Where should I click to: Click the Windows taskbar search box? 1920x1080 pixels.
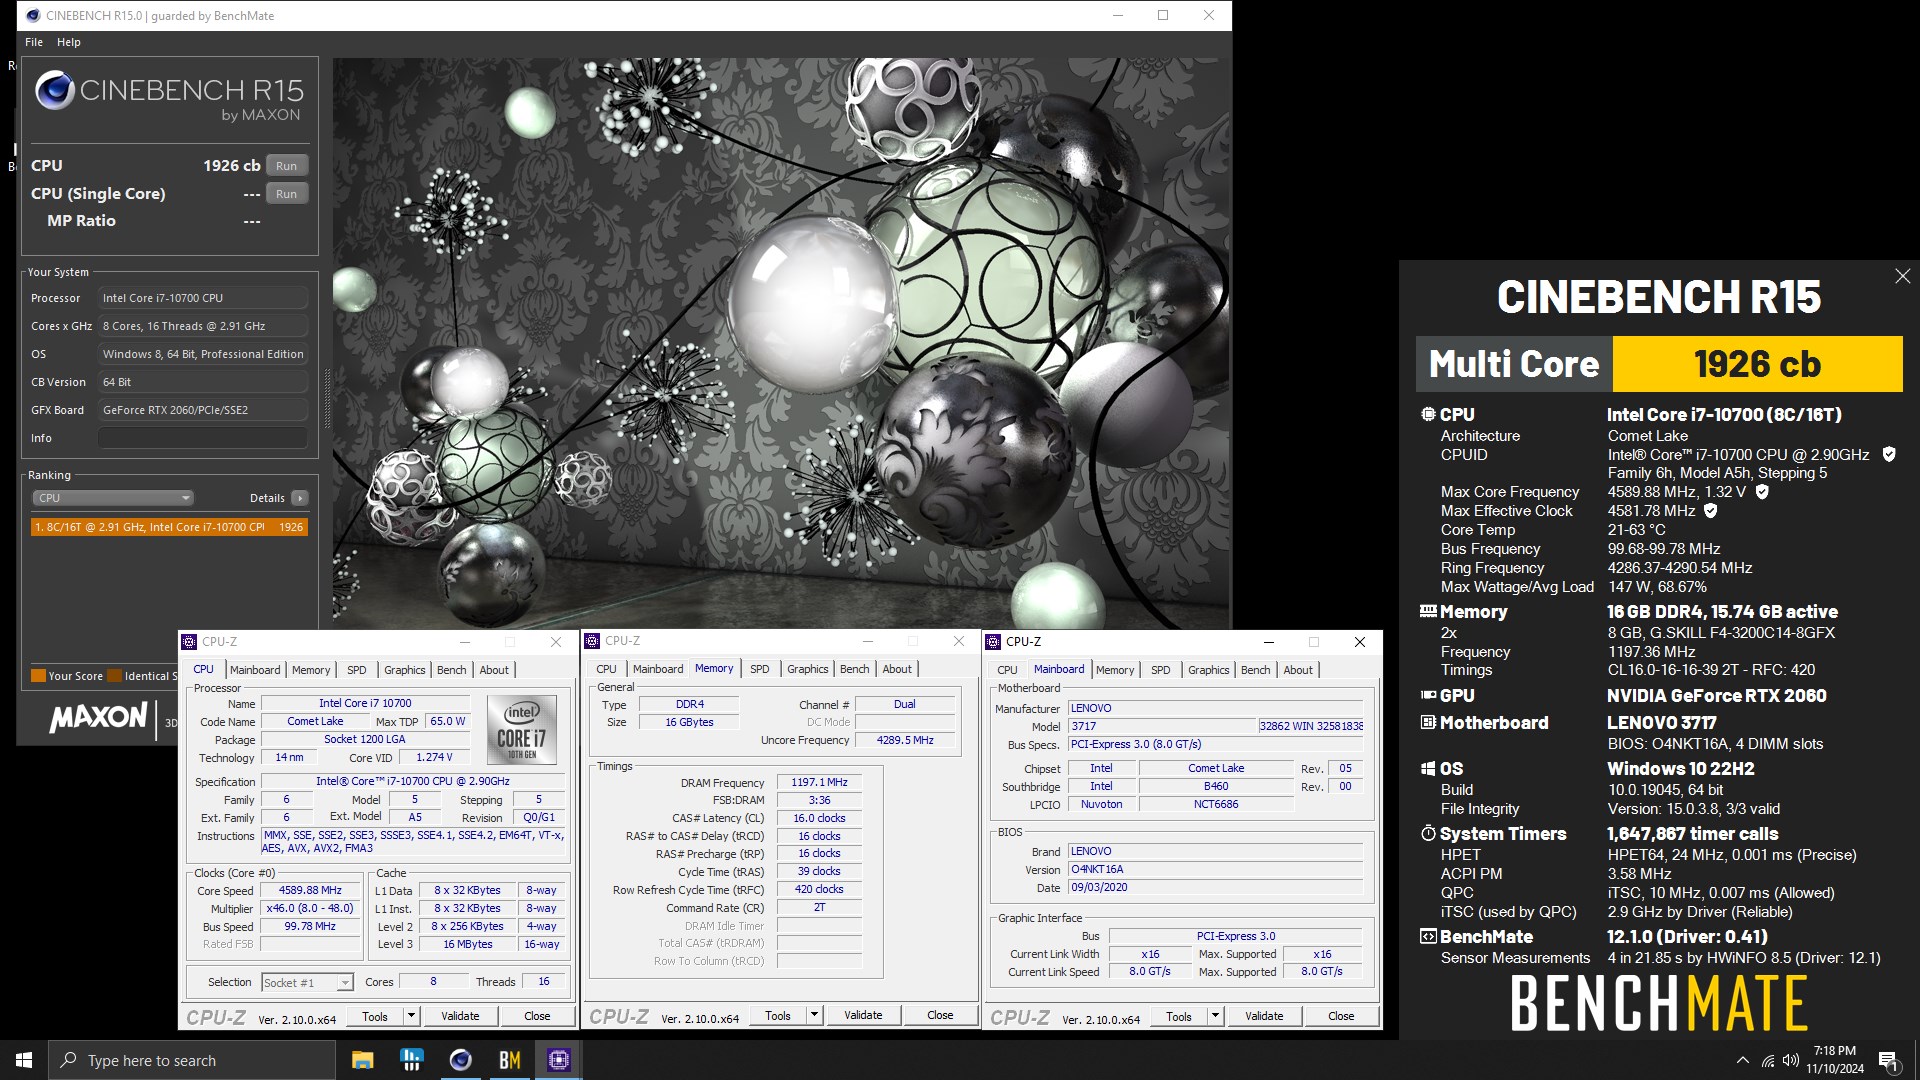(x=192, y=1060)
